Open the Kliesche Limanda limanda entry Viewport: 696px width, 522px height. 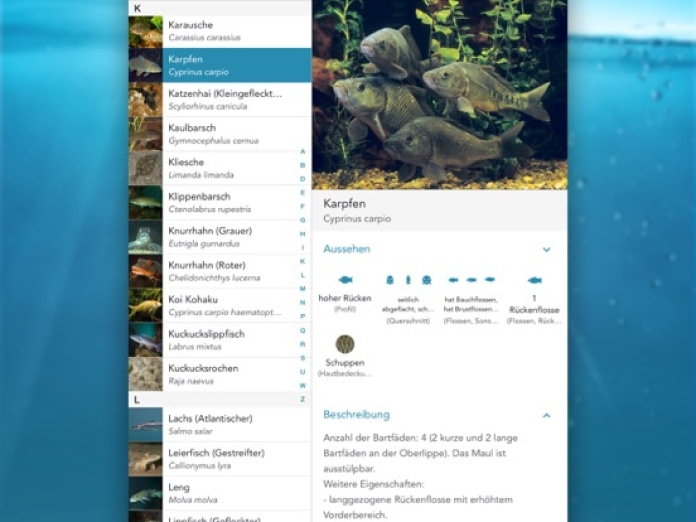(220, 168)
